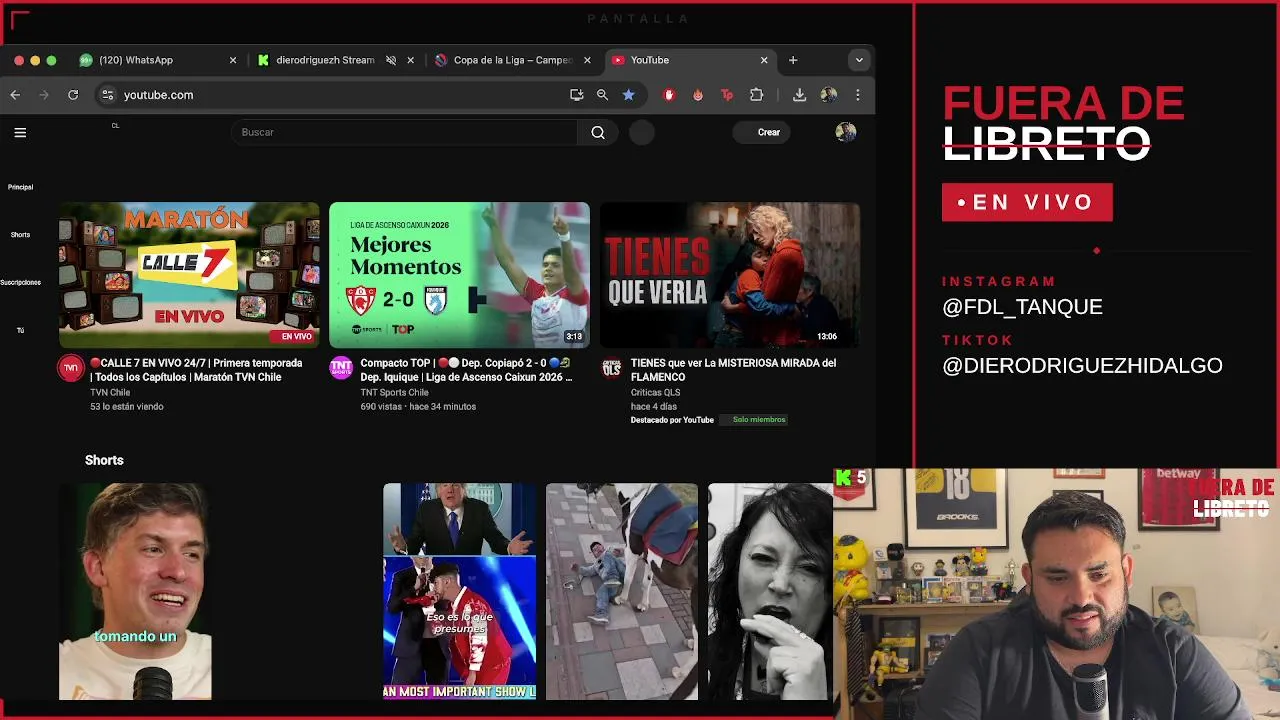Screen dimensions: 1280x720
Task: Click the Críticas QLS channel name
Action: click(655, 392)
